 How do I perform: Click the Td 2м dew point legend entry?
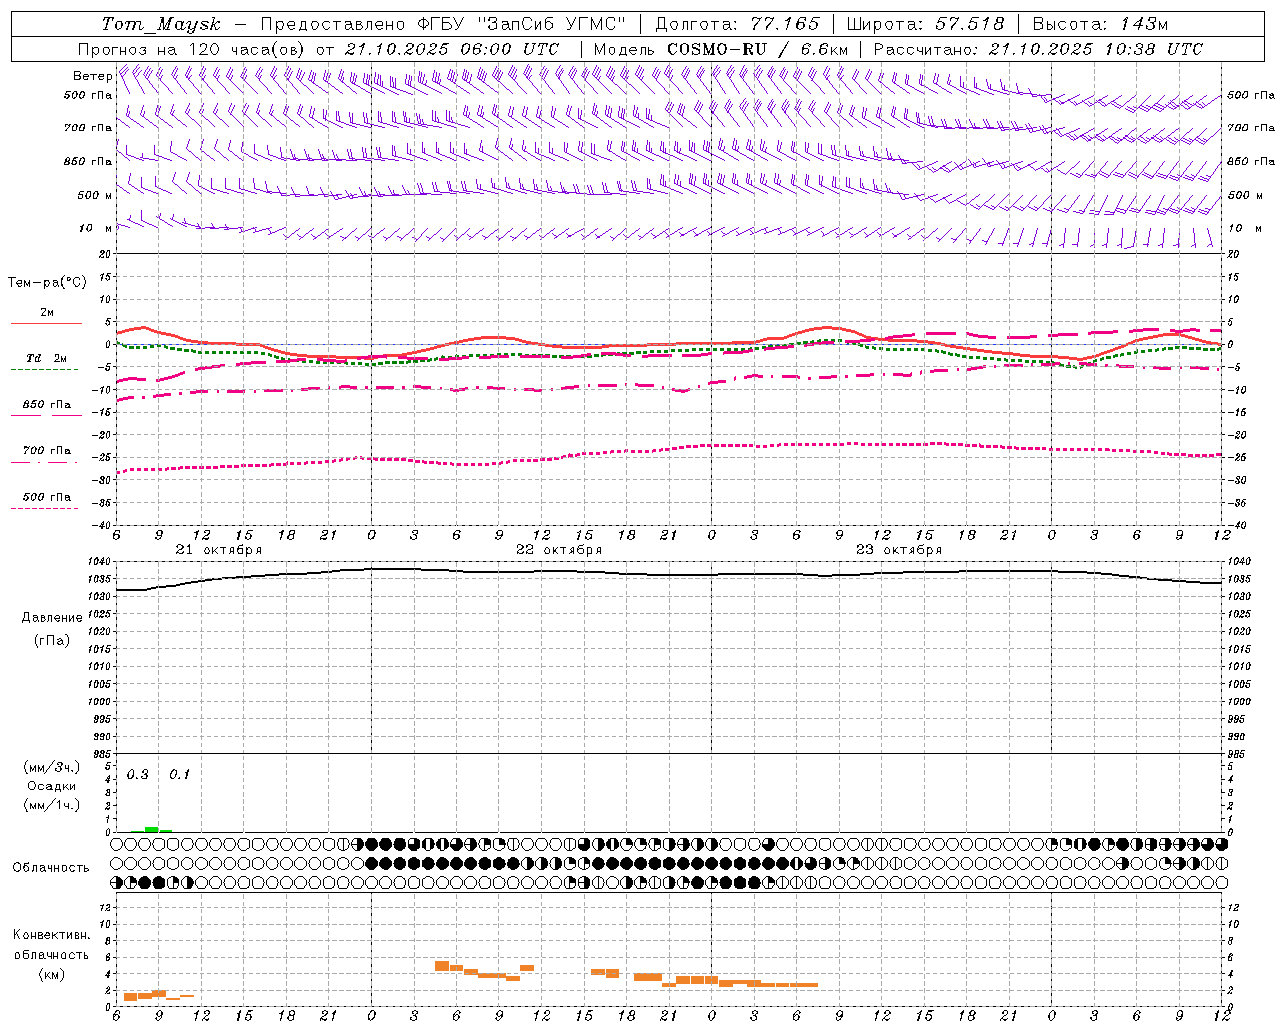46,358
